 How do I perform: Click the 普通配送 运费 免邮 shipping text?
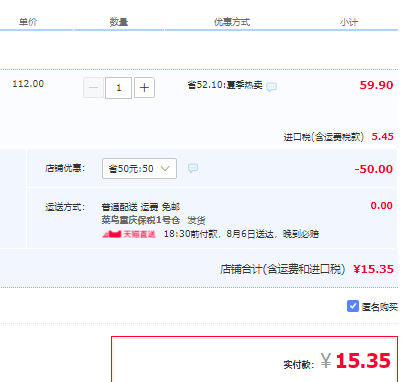click(141, 207)
